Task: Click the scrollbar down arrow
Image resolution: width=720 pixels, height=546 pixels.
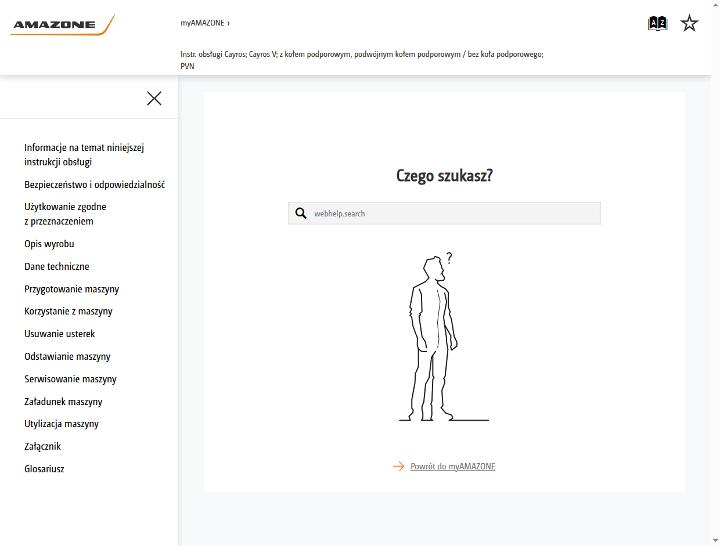Action: pyautogui.click(x=715, y=541)
